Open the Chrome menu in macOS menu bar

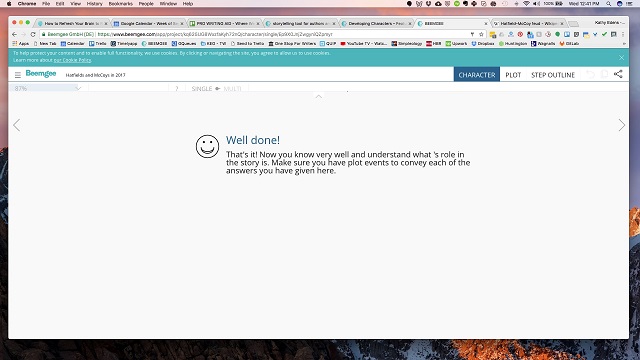click(27, 4)
